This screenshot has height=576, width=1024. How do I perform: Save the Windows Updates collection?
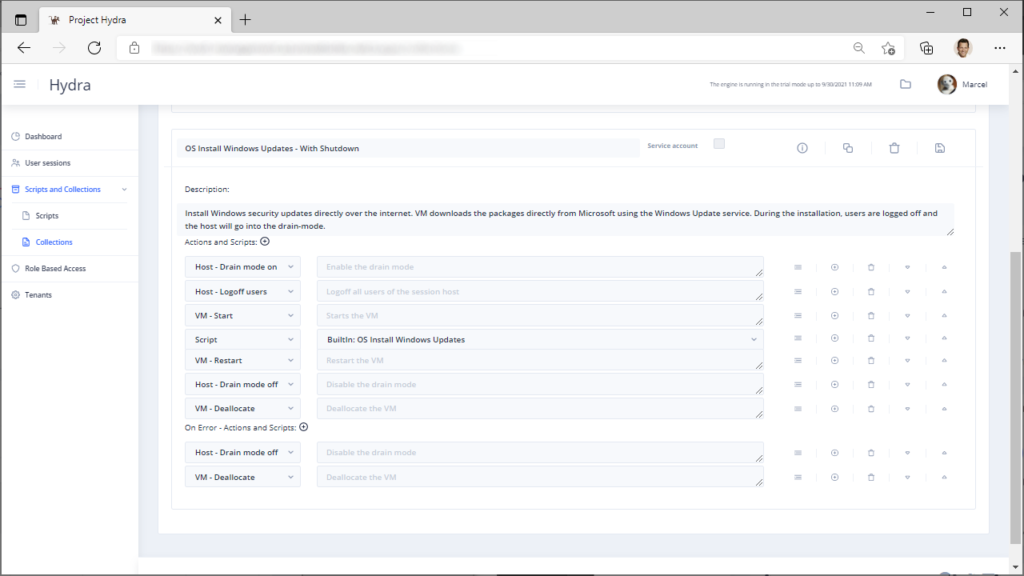(x=940, y=148)
